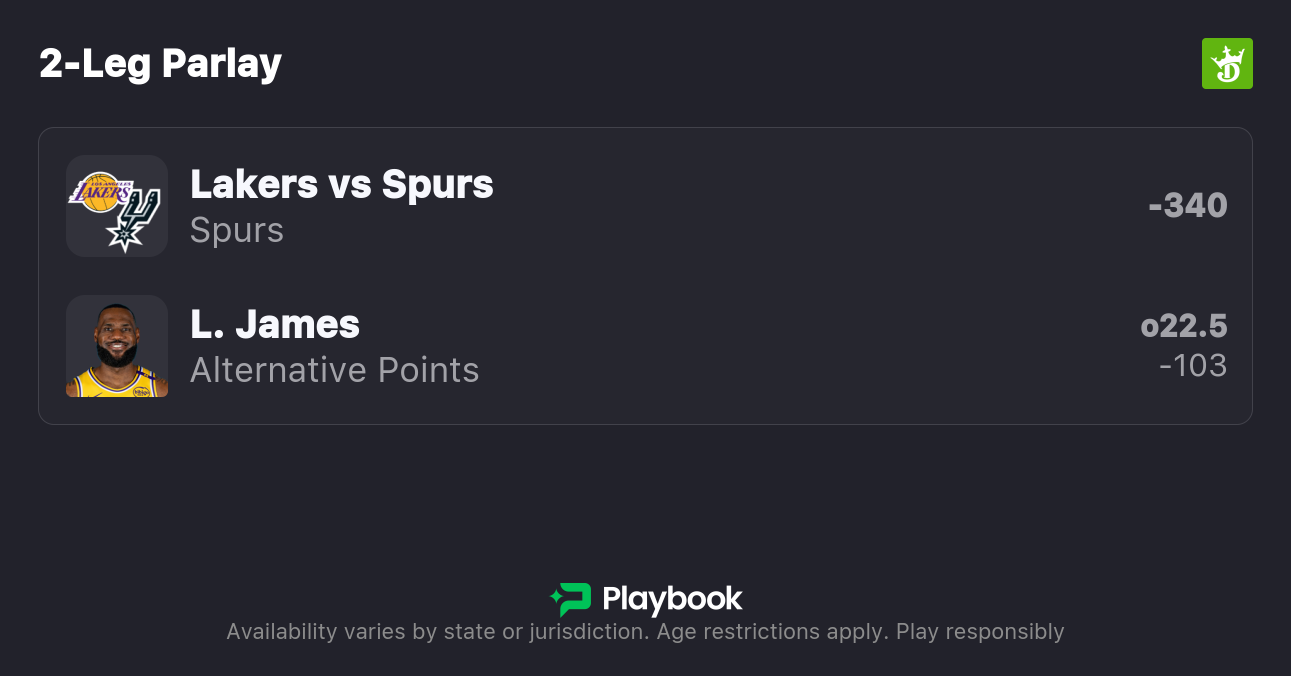Click the word "Lakers" in matchup title

point(254,184)
